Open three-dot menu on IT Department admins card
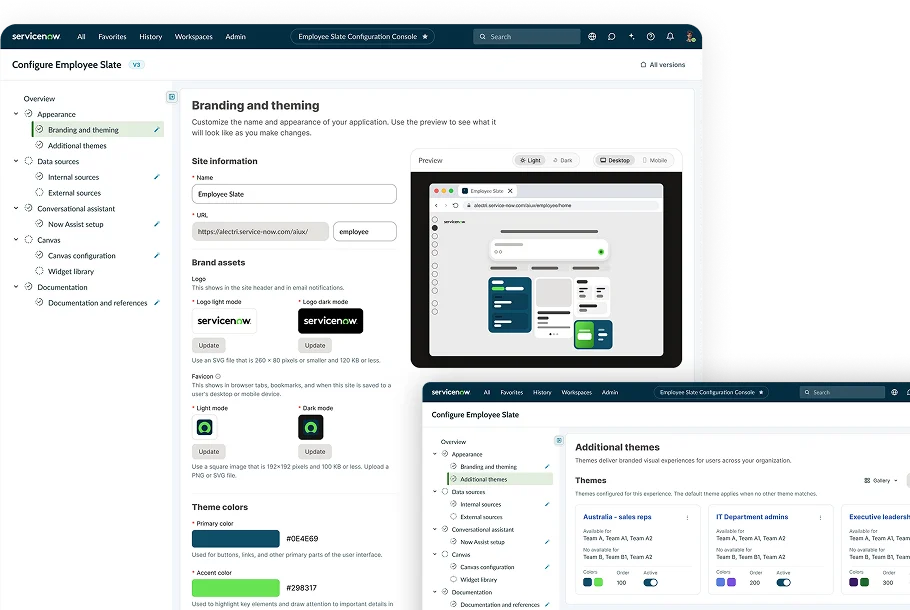Viewport: 910px width, 610px height. coord(820,517)
